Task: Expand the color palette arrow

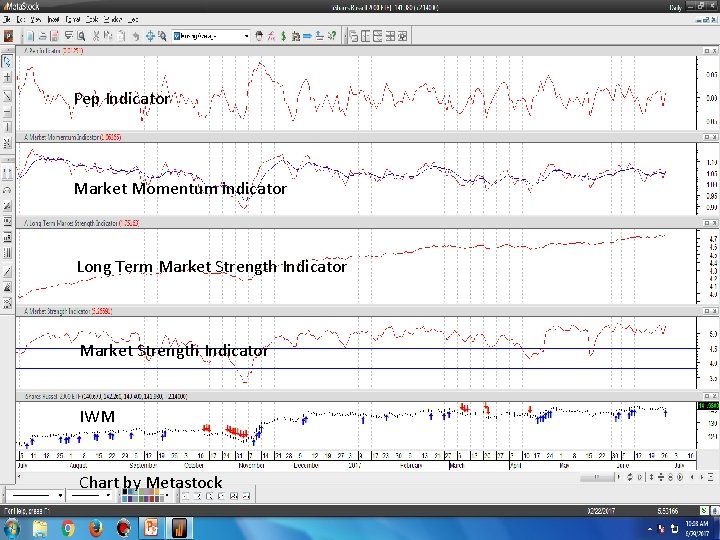Action: click(x=167, y=495)
